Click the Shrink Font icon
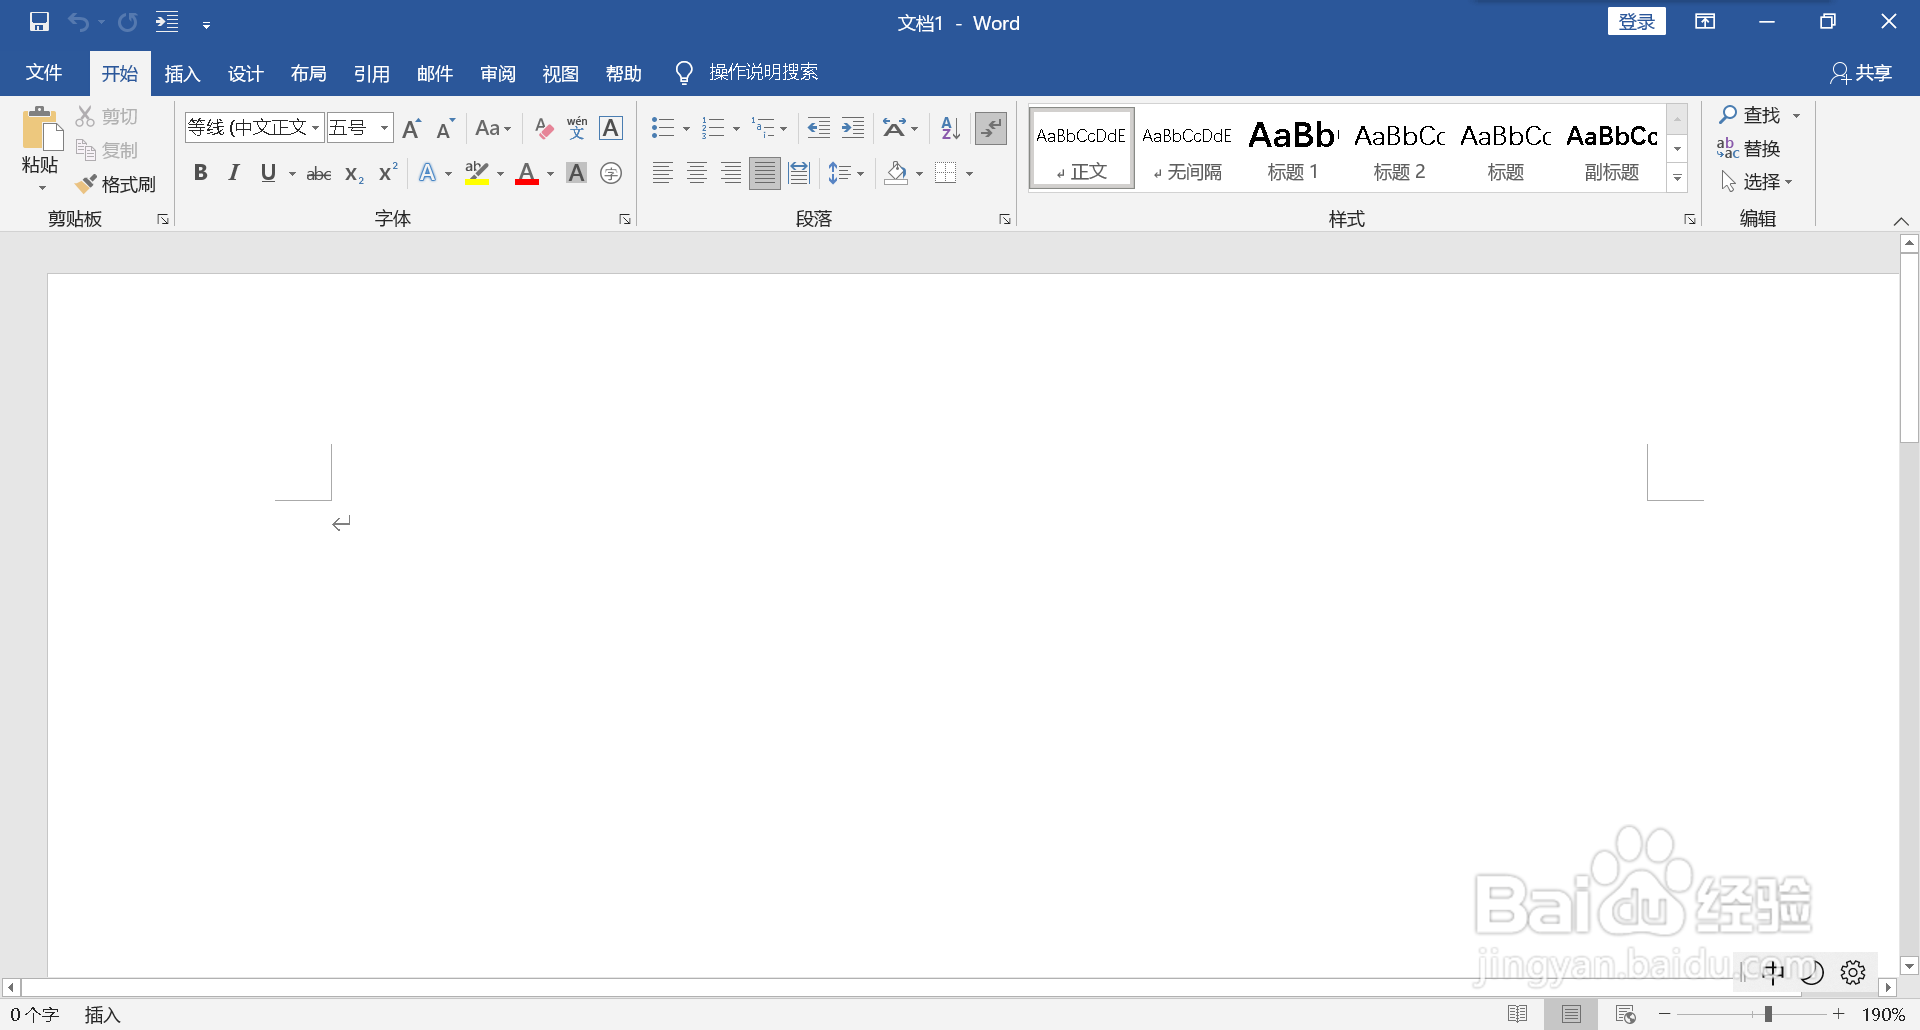Viewport: 1920px width, 1030px height. tap(445, 128)
